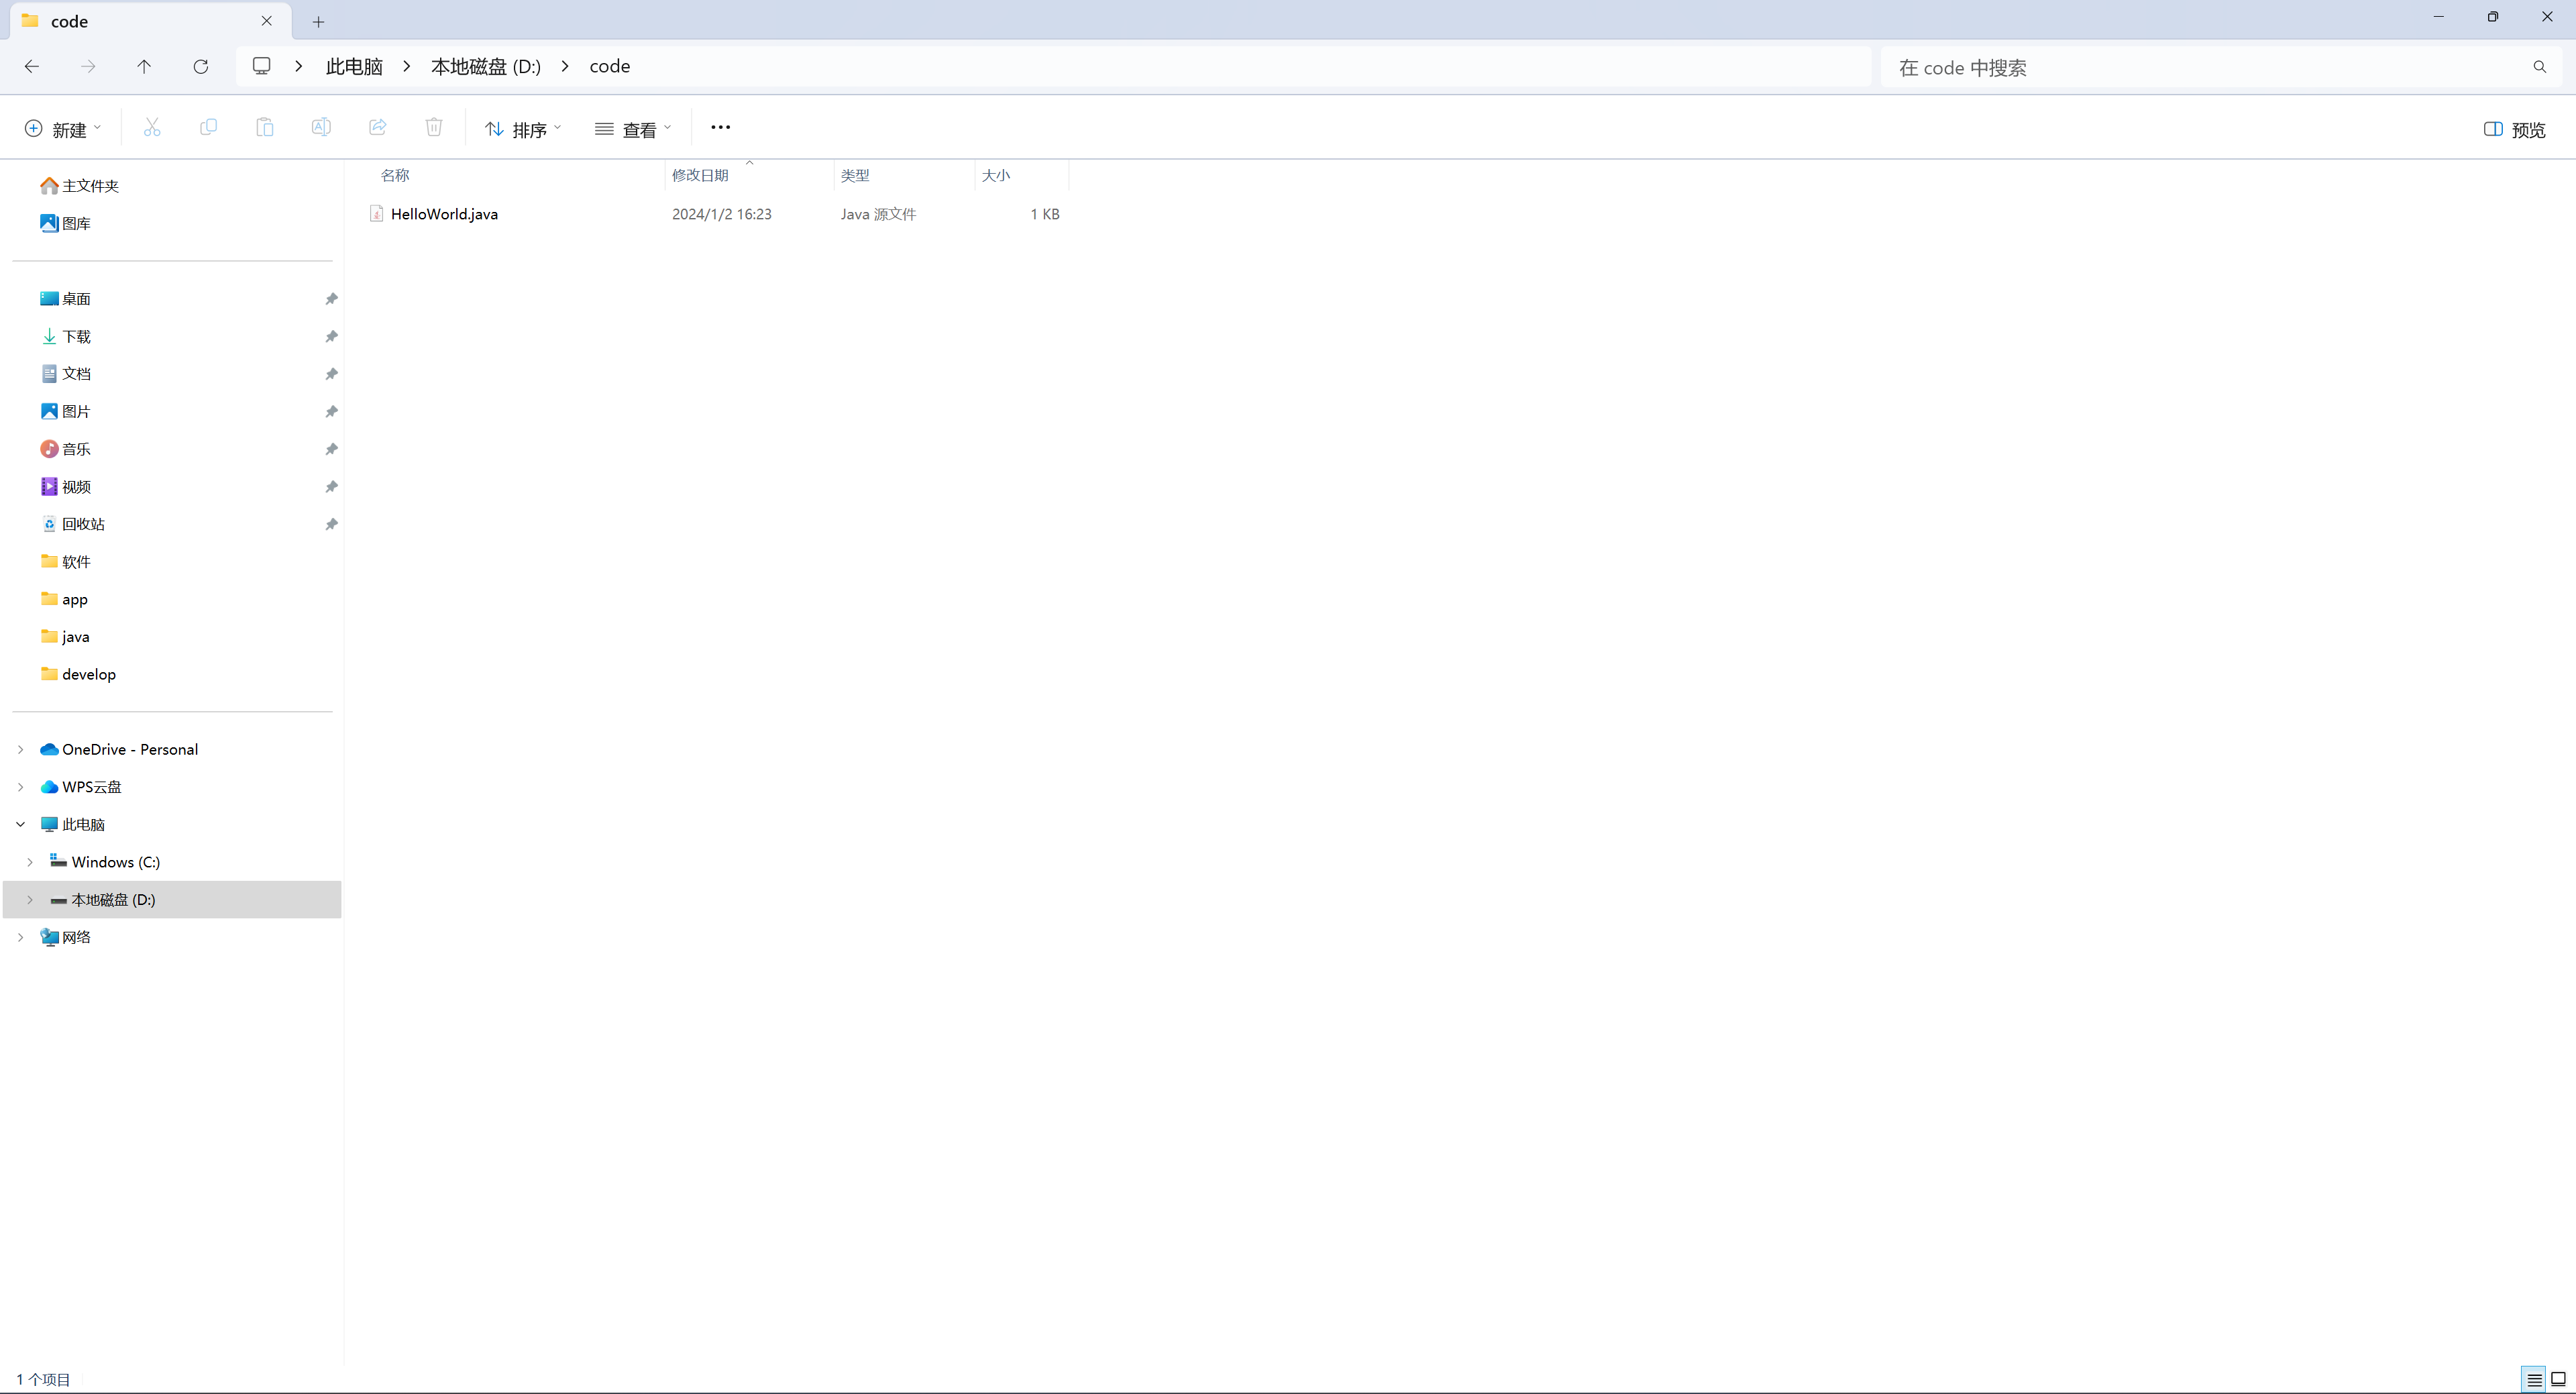The height and width of the screenshot is (1394, 2576).
Task: Switch to large icons view in status bar
Action: 2558,1380
